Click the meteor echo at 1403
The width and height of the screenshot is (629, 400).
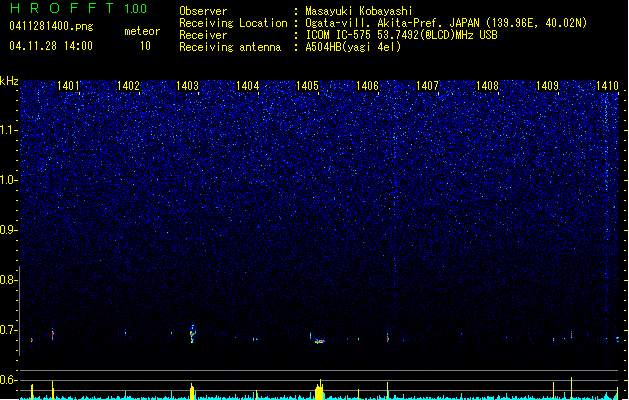(193, 334)
